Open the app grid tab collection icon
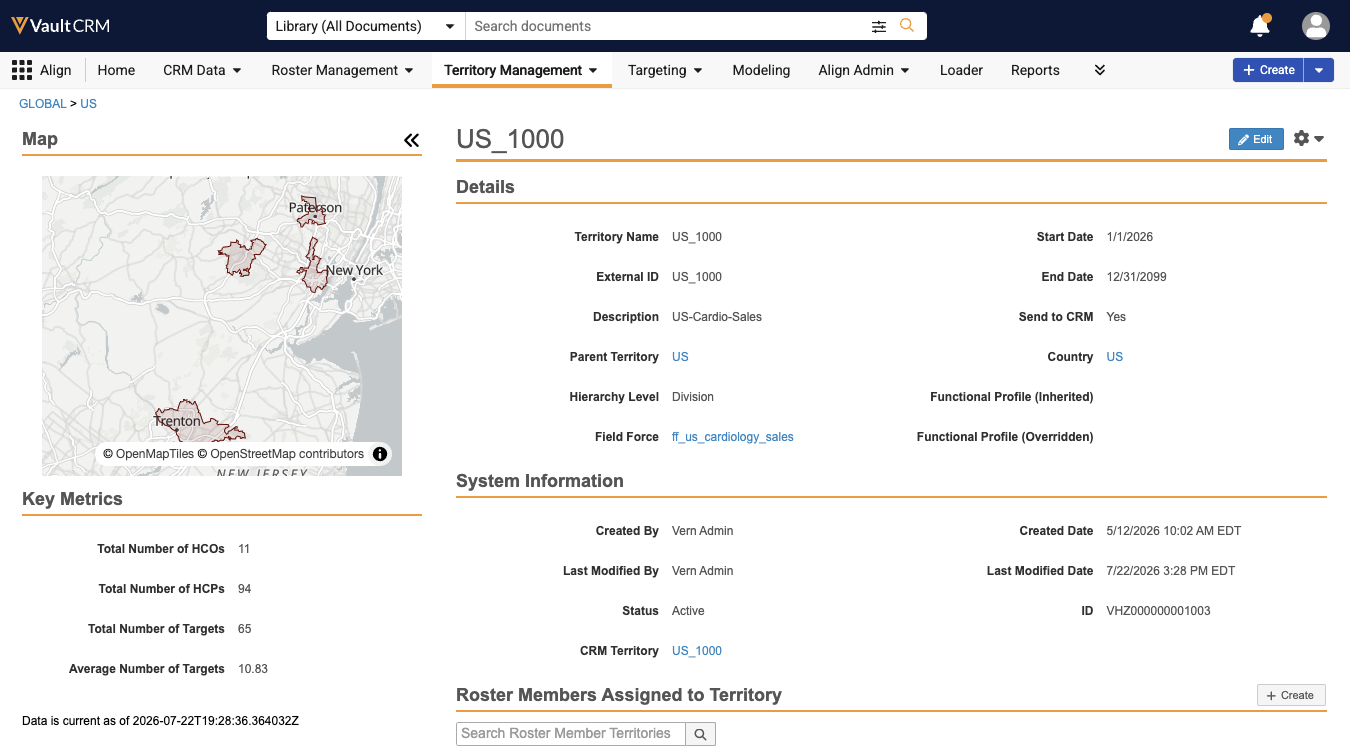The width and height of the screenshot is (1350, 746). pos(22,70)
